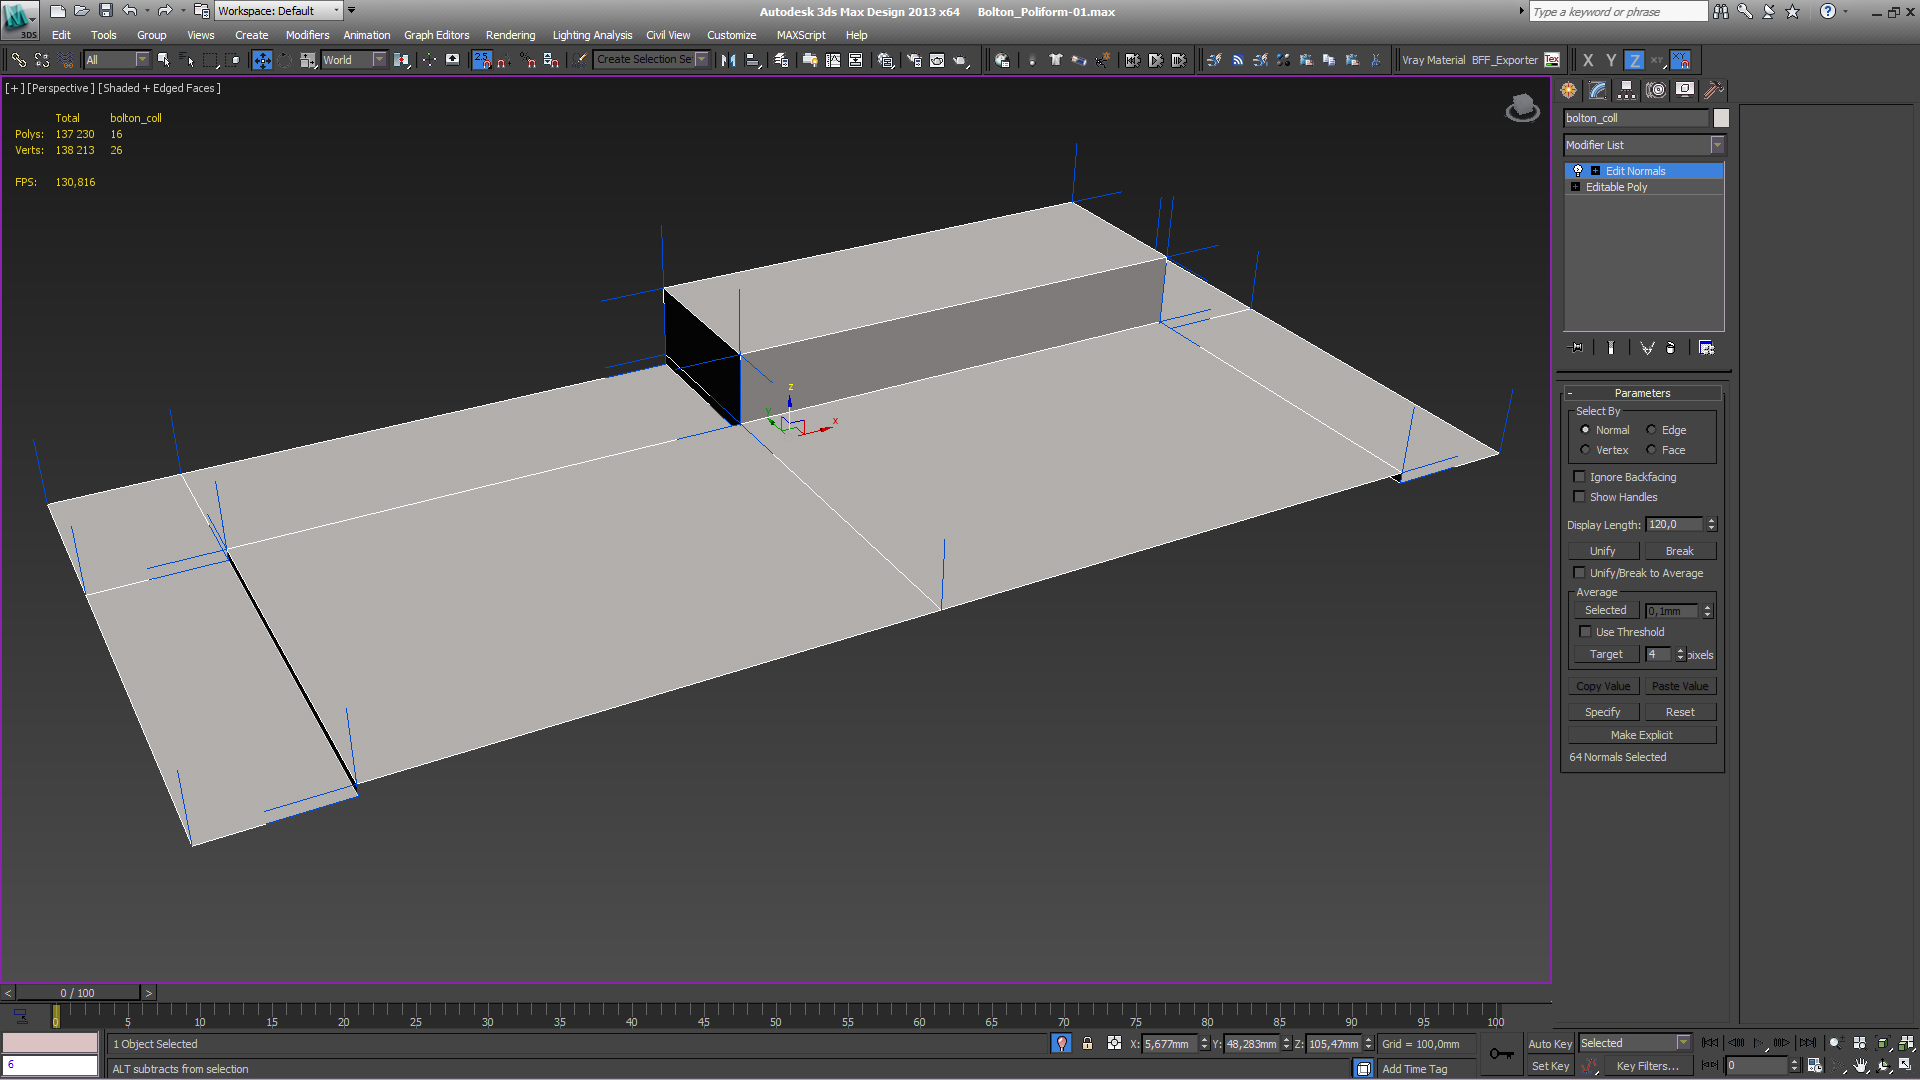
Task: Open the Modifiers menu
Action: (309, 36)
